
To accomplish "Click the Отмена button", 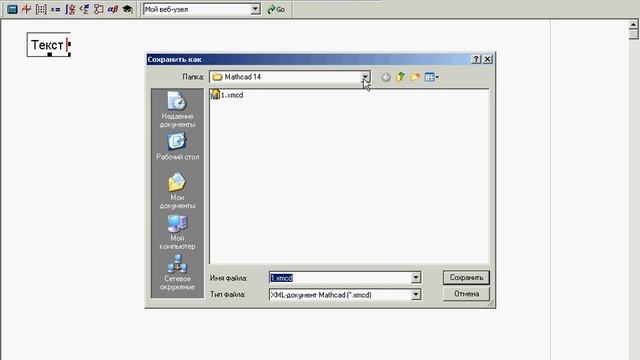I will point(466,294).
